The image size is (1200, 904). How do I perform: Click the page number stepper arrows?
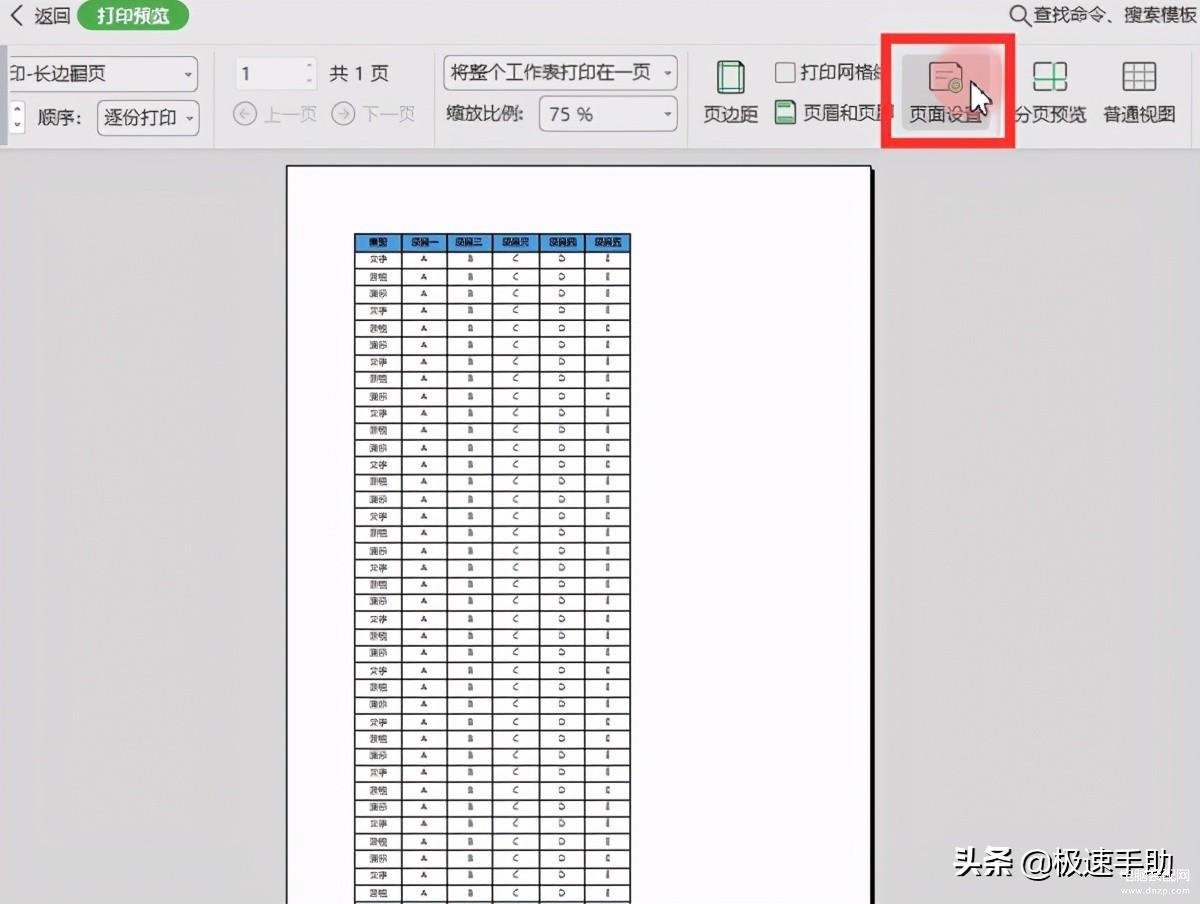click(x=310, y=74)
